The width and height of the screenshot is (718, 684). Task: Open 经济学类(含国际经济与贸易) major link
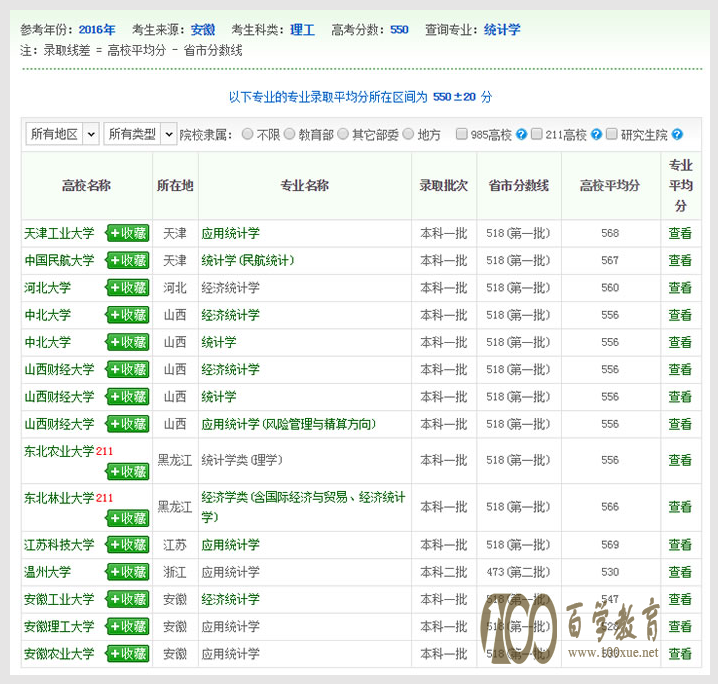point(303,507)
